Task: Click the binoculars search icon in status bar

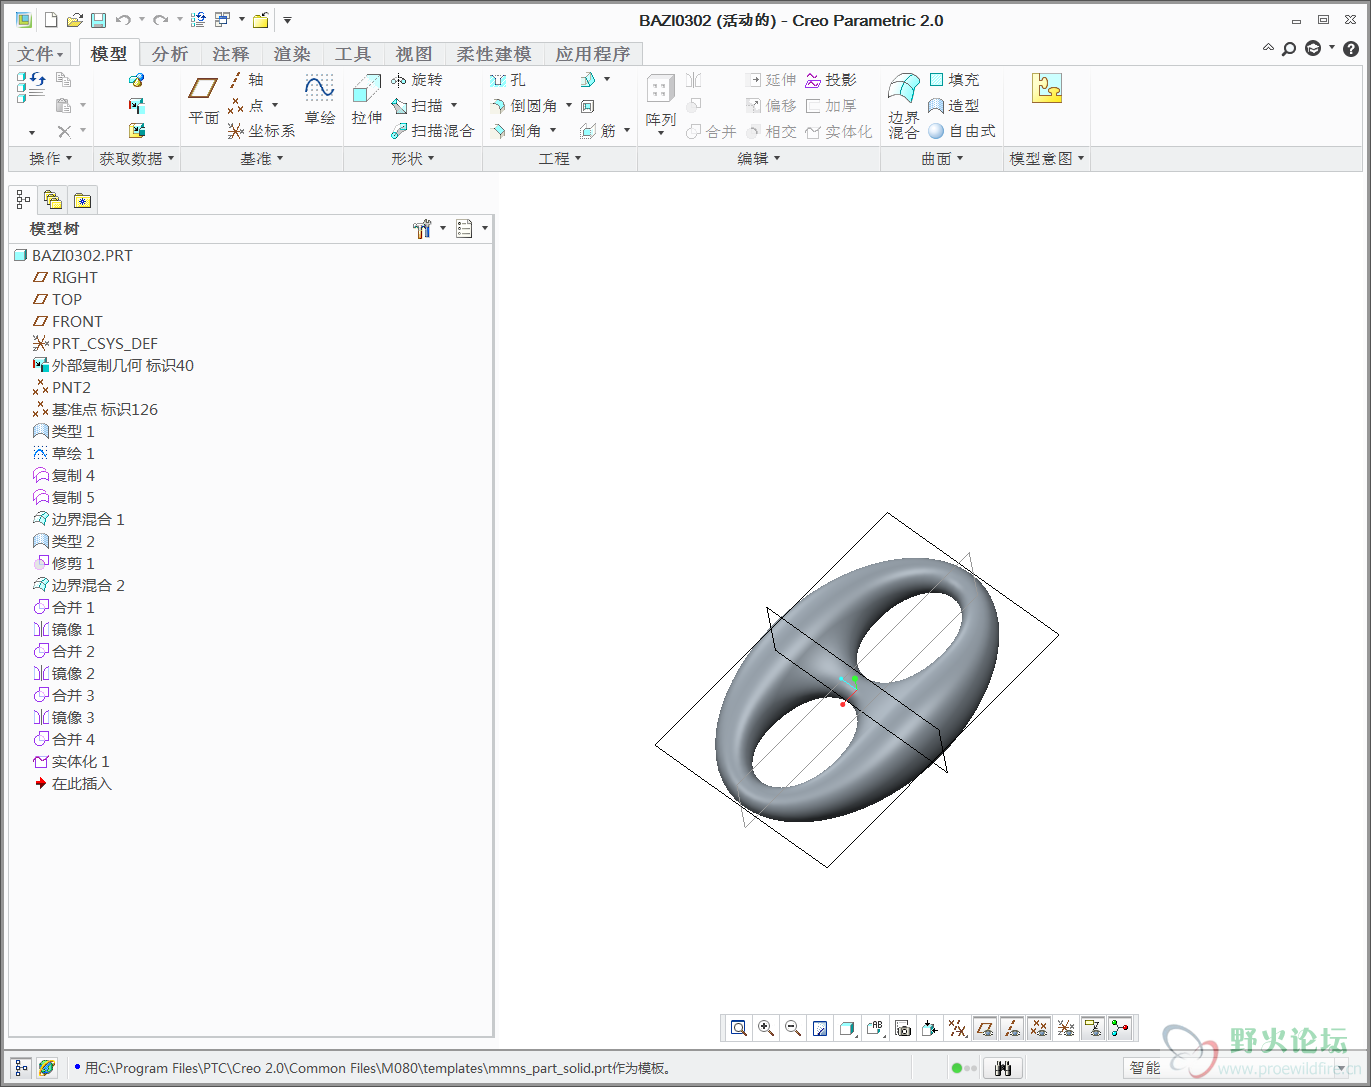Action: [1003, 1068]
